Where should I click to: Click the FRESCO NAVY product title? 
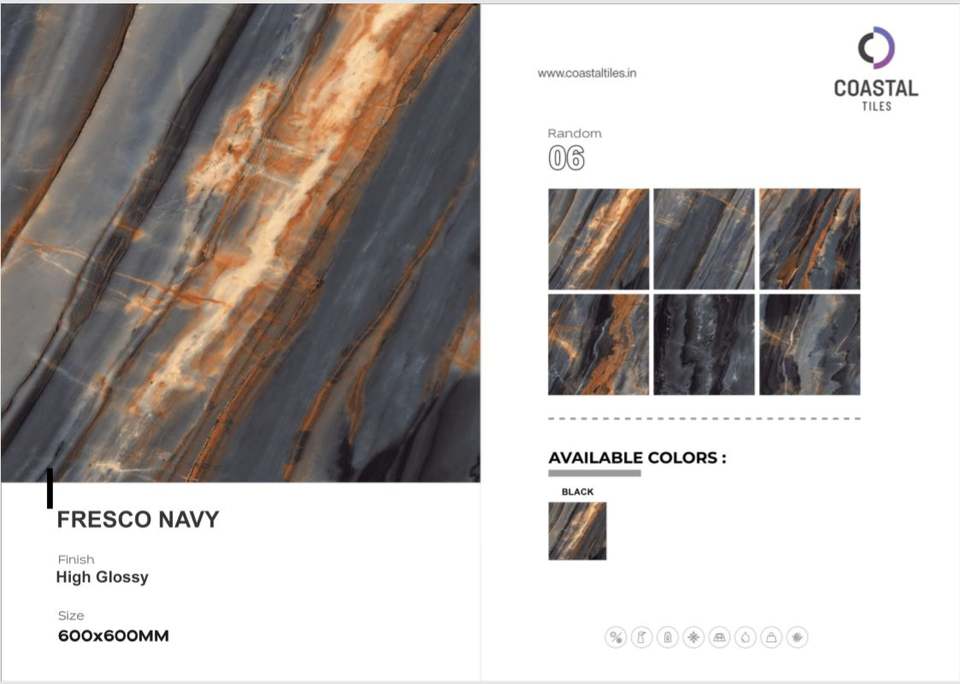point(138,519)
